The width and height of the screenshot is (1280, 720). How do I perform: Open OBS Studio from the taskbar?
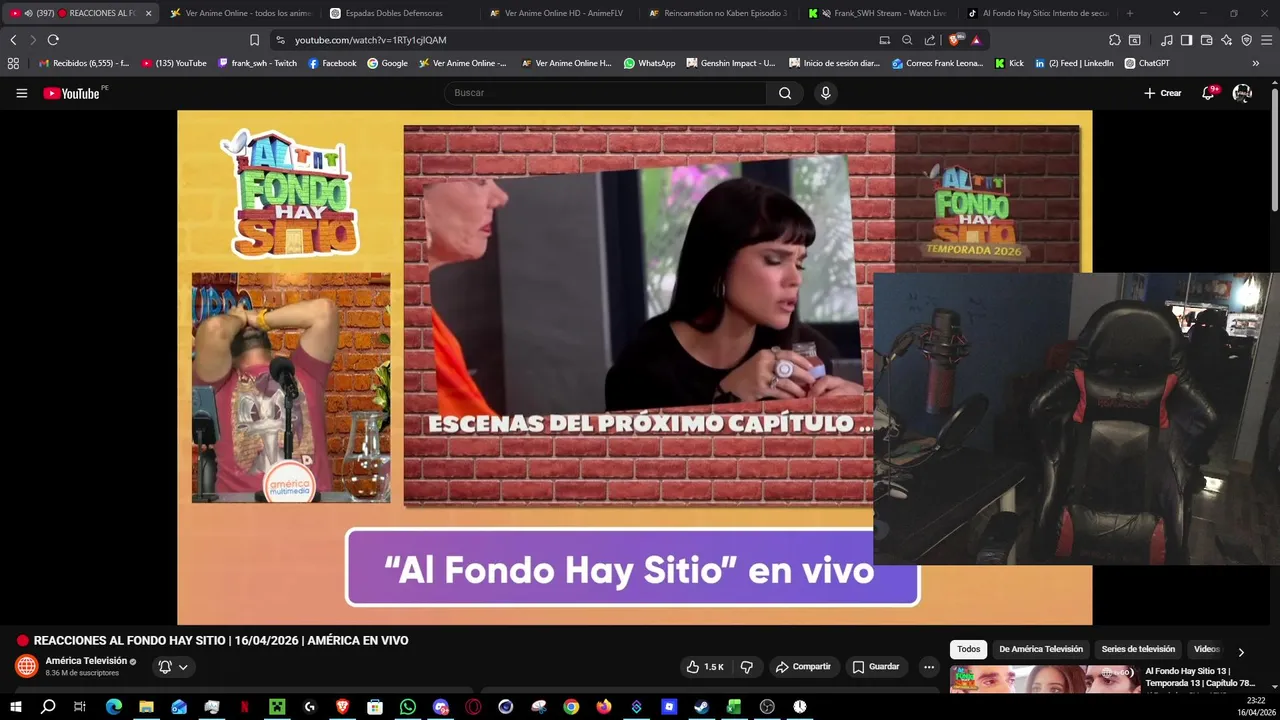767,707
